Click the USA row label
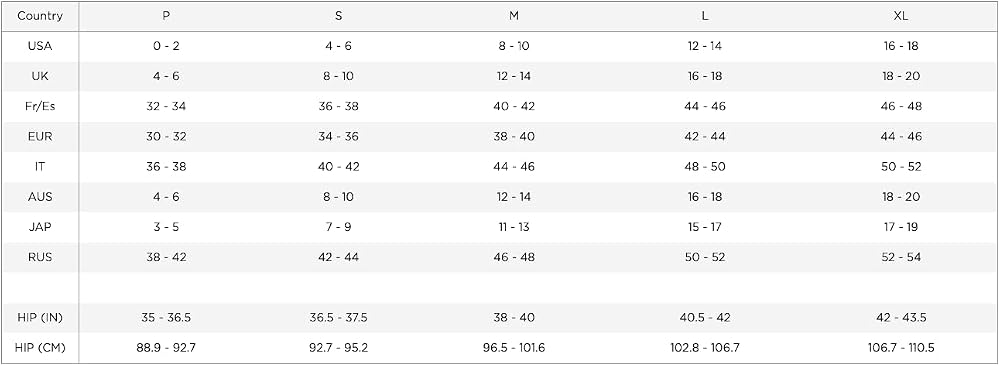Screen dimensions: 1000x366 click(40, 46)
